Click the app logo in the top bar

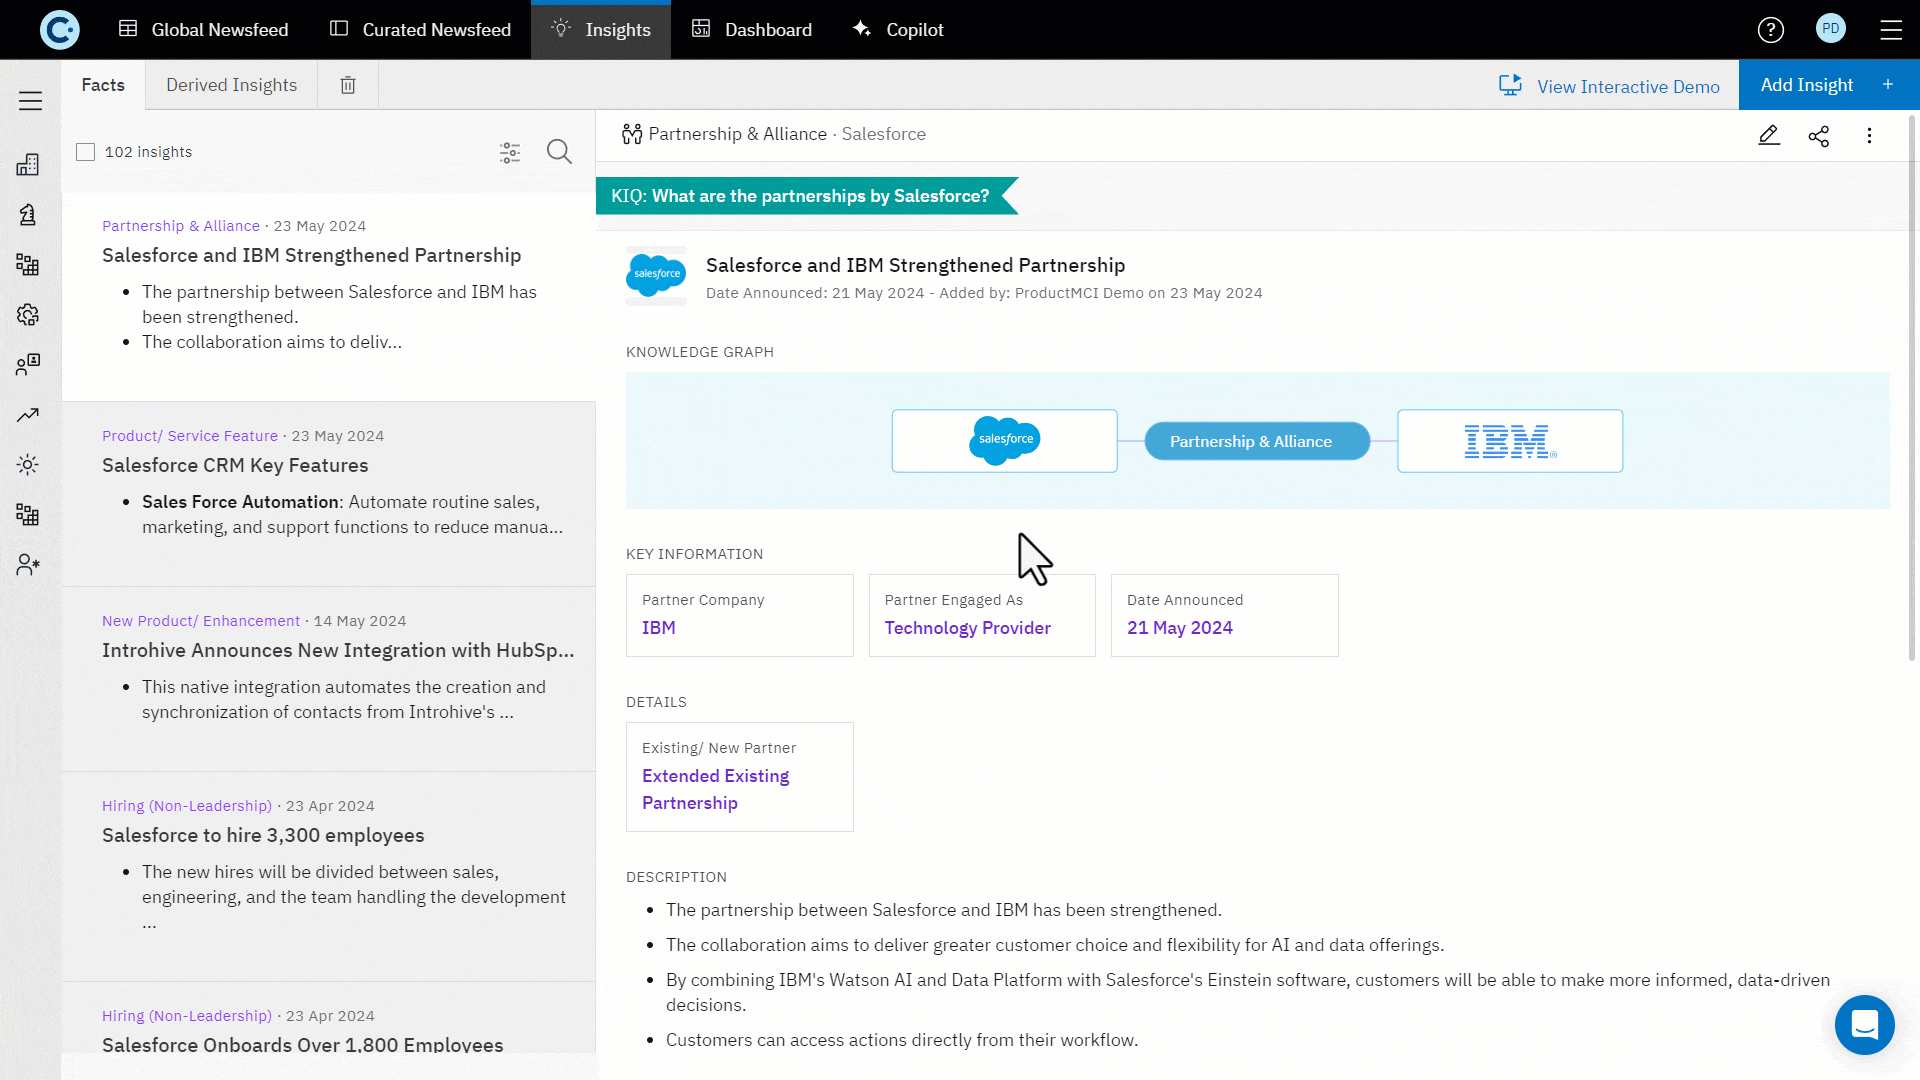tap(59, 30)
